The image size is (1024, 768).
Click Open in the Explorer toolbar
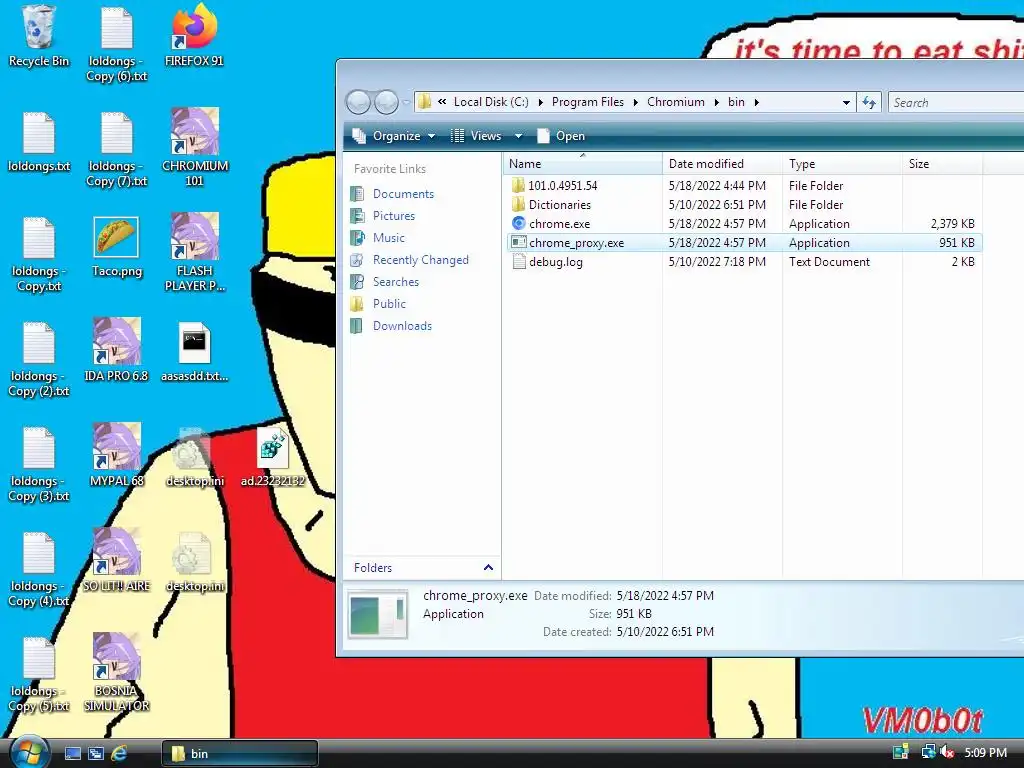coord(562,136)
